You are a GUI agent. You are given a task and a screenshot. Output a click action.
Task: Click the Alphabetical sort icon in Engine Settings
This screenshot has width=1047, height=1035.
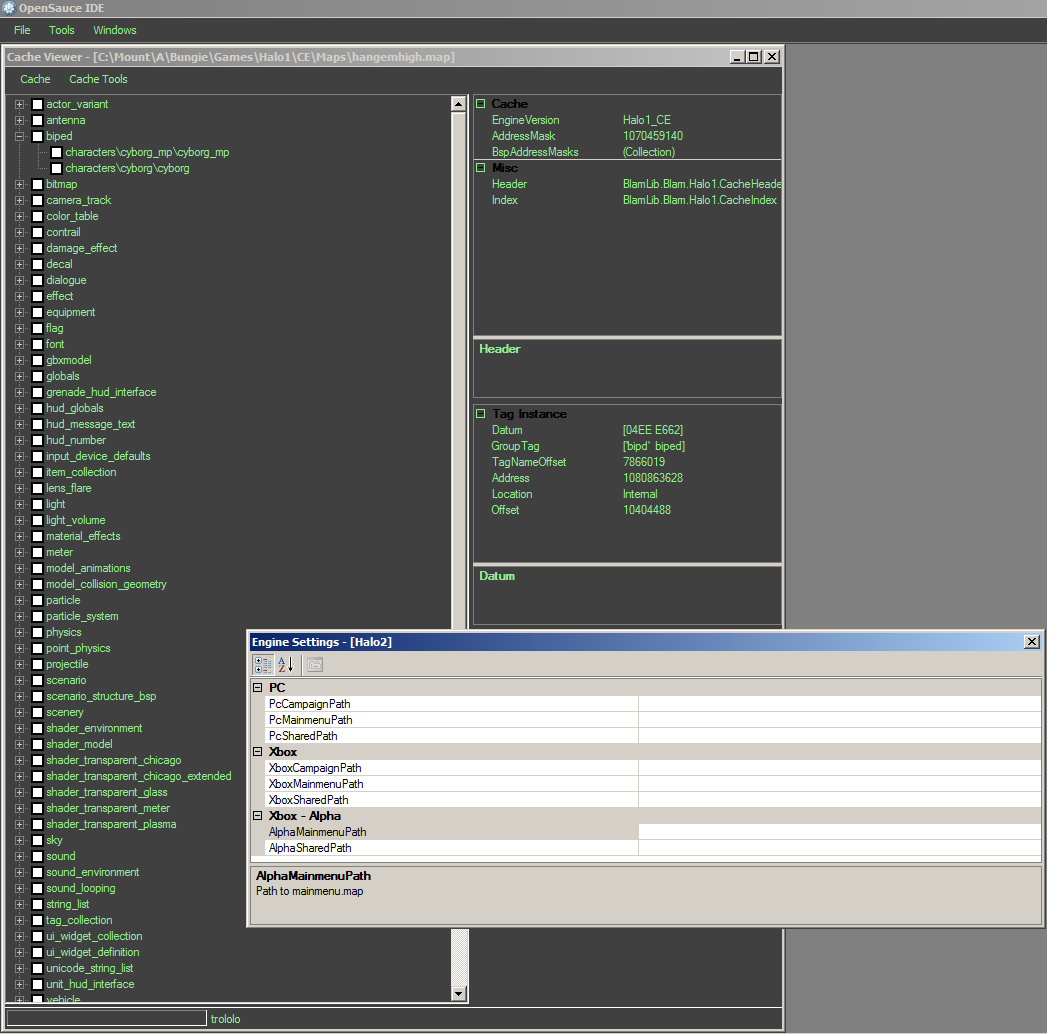click(285, 665)
